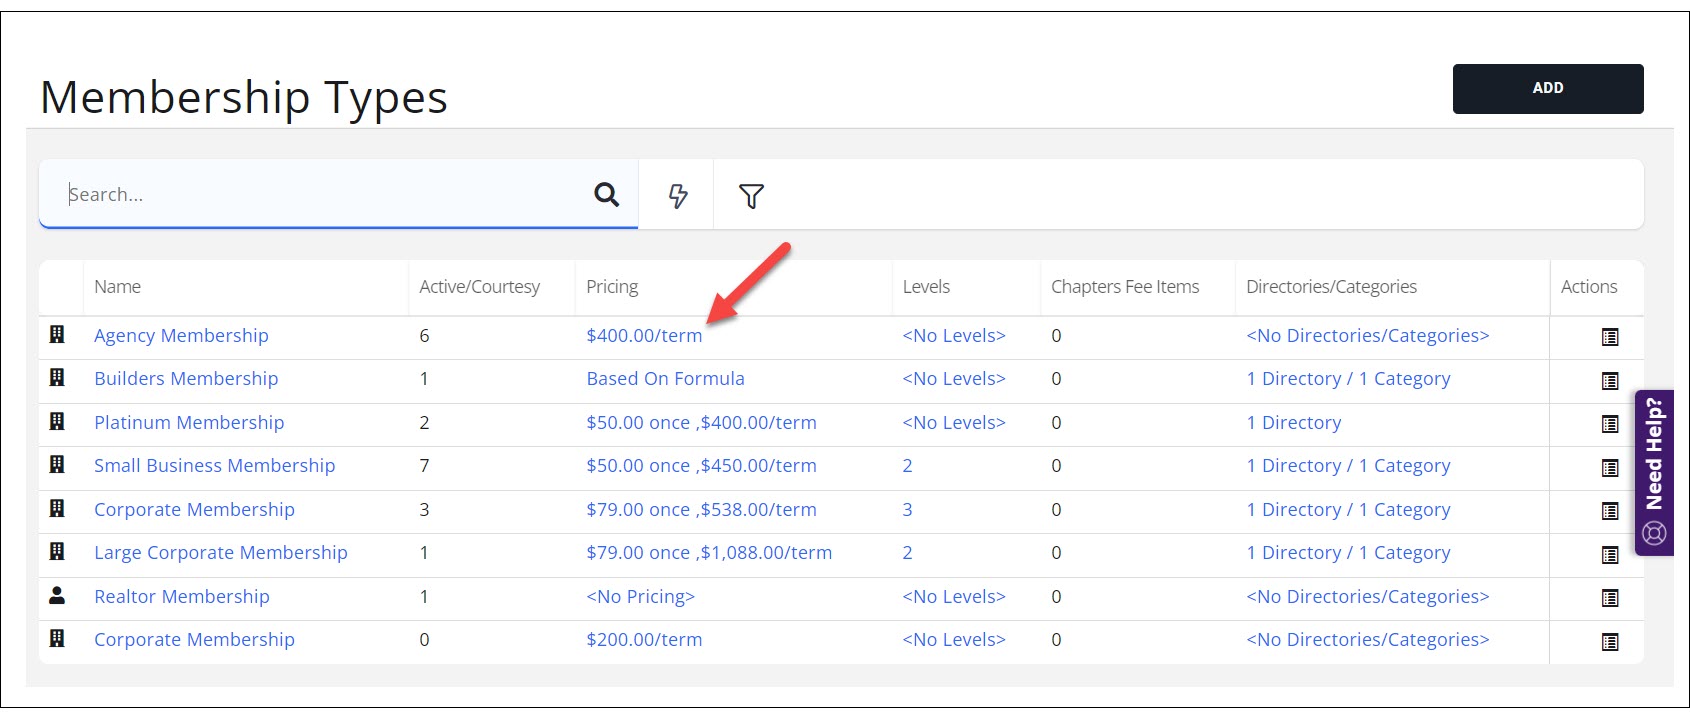1690x726 pixels.
Task: Click the Pricing column header
Action: coord(612,287)
